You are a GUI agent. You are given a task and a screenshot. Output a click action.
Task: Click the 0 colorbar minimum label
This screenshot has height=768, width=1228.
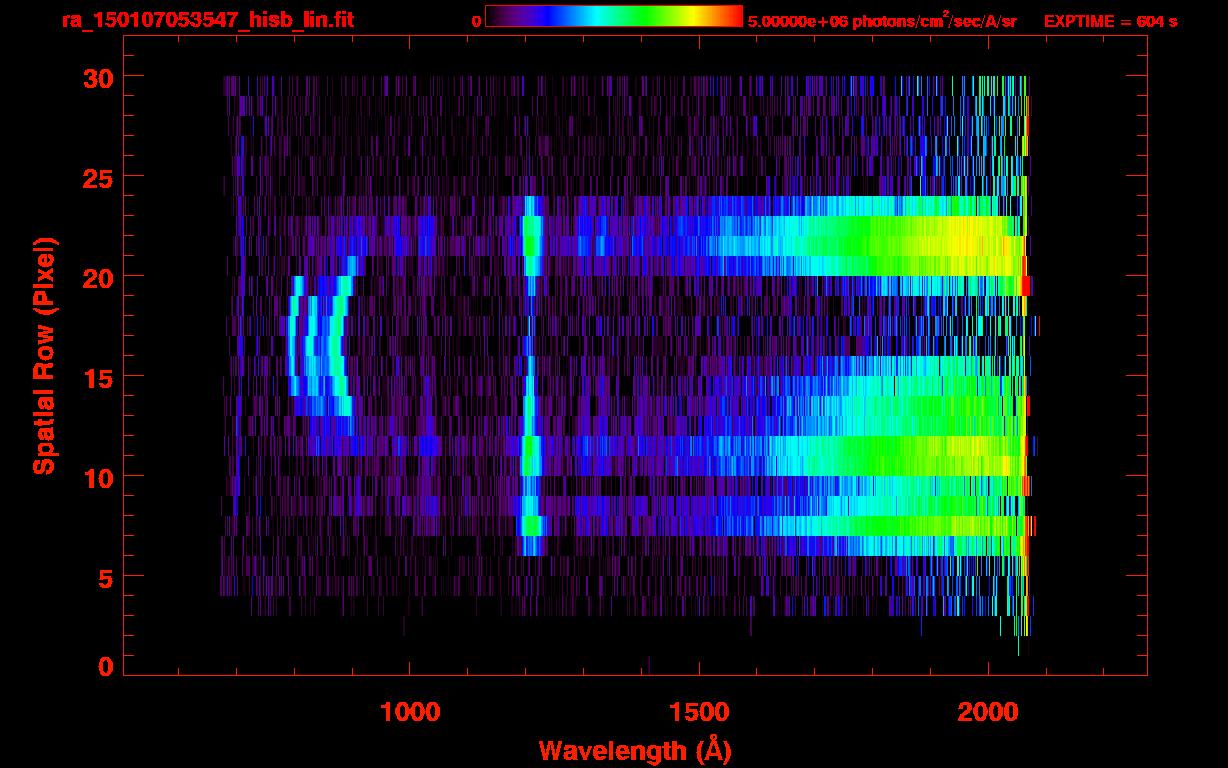476,21
